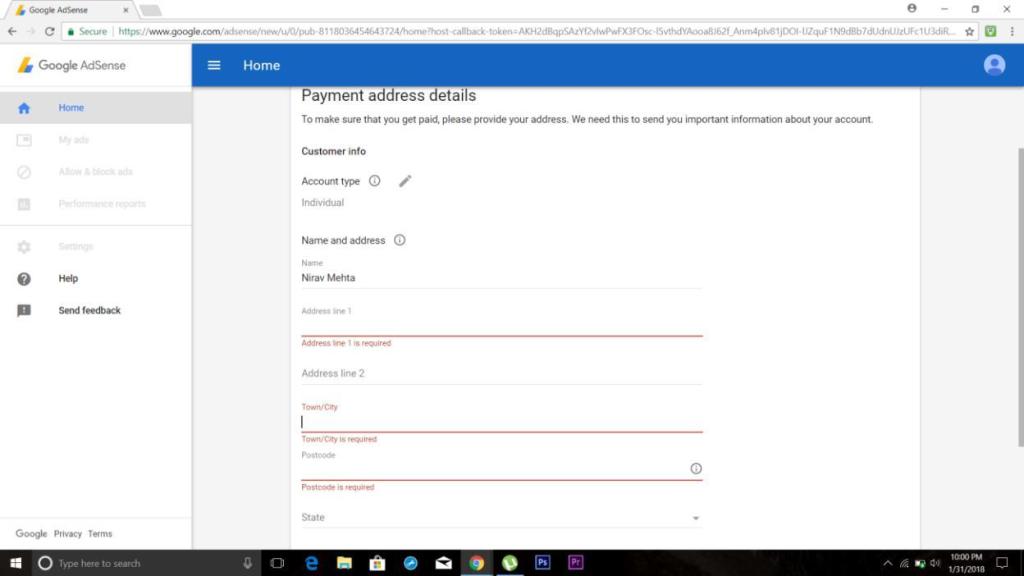1024x576 pixels.
Task: Open the hamburger navigation menu
Action: tap(213, 65)
